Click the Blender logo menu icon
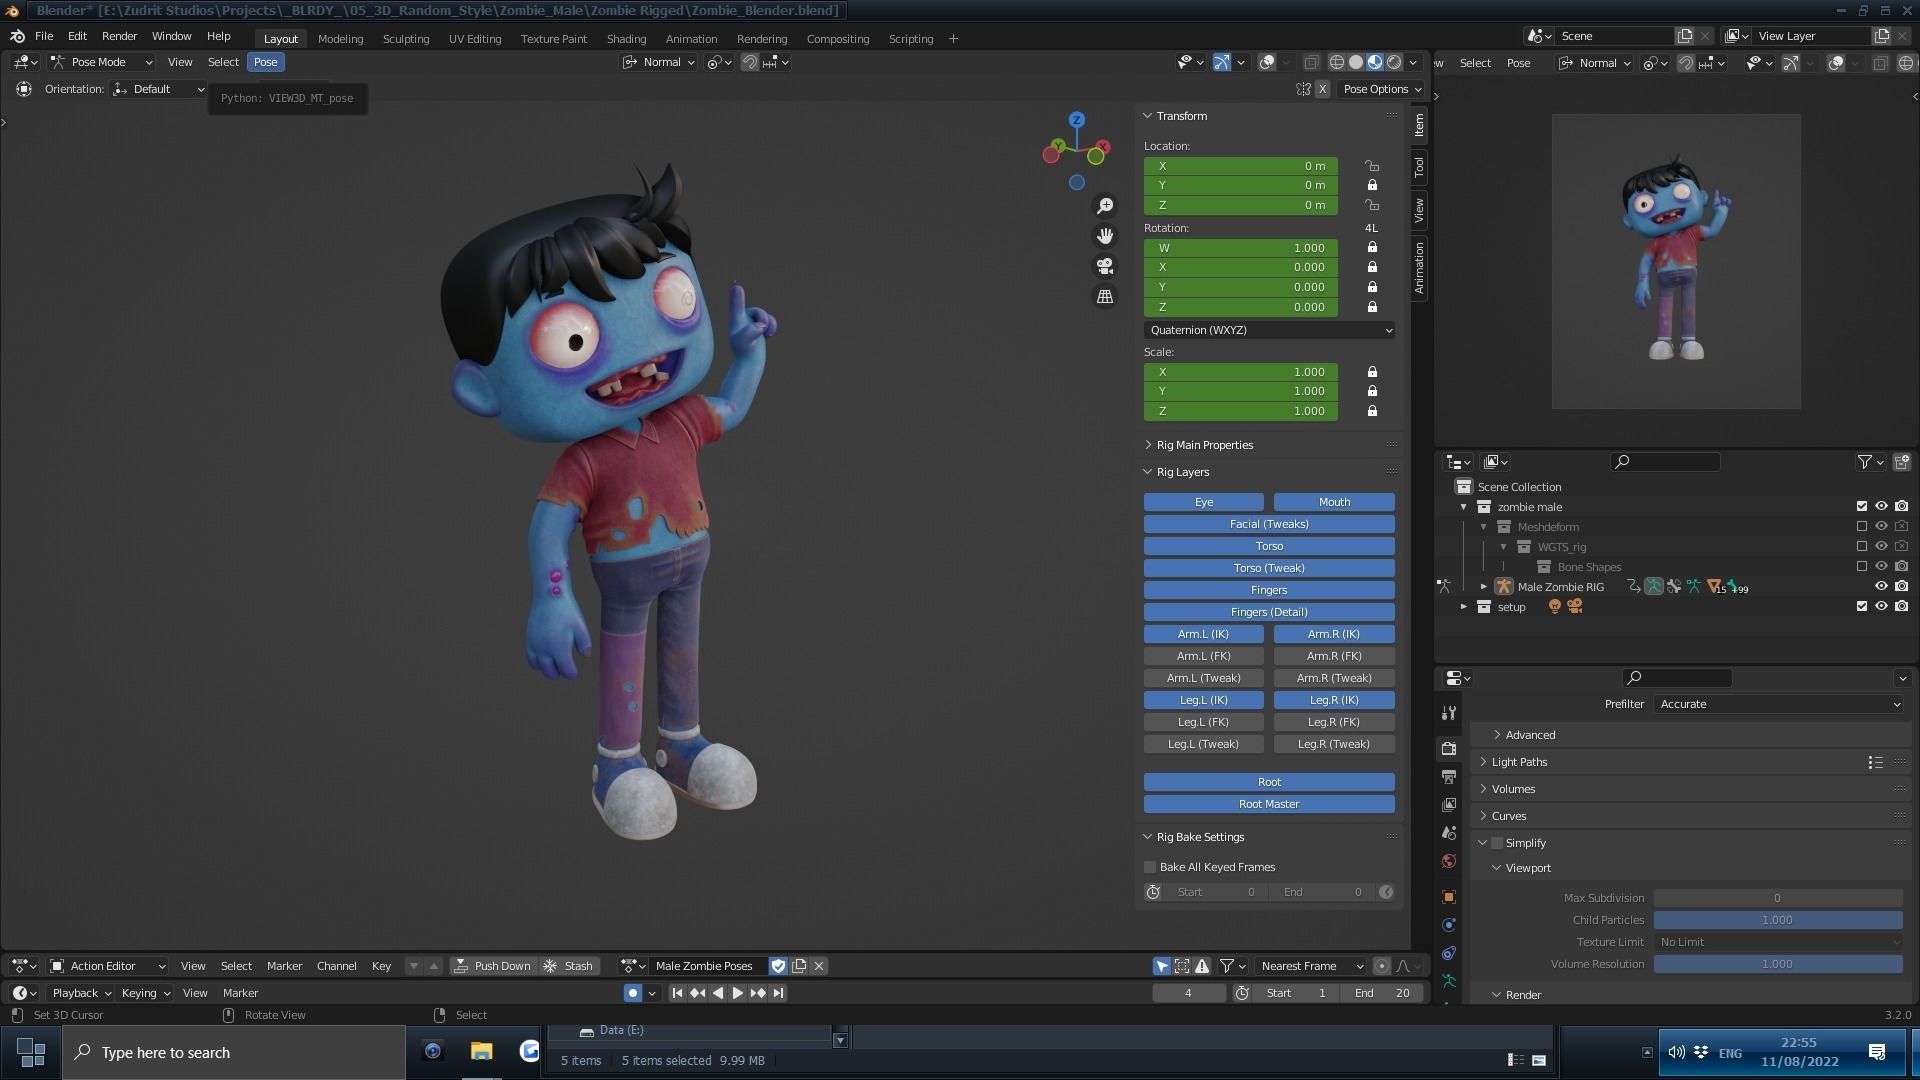Image resolution: width=1920 pixels, height=1080 pixels. point(17,36)
